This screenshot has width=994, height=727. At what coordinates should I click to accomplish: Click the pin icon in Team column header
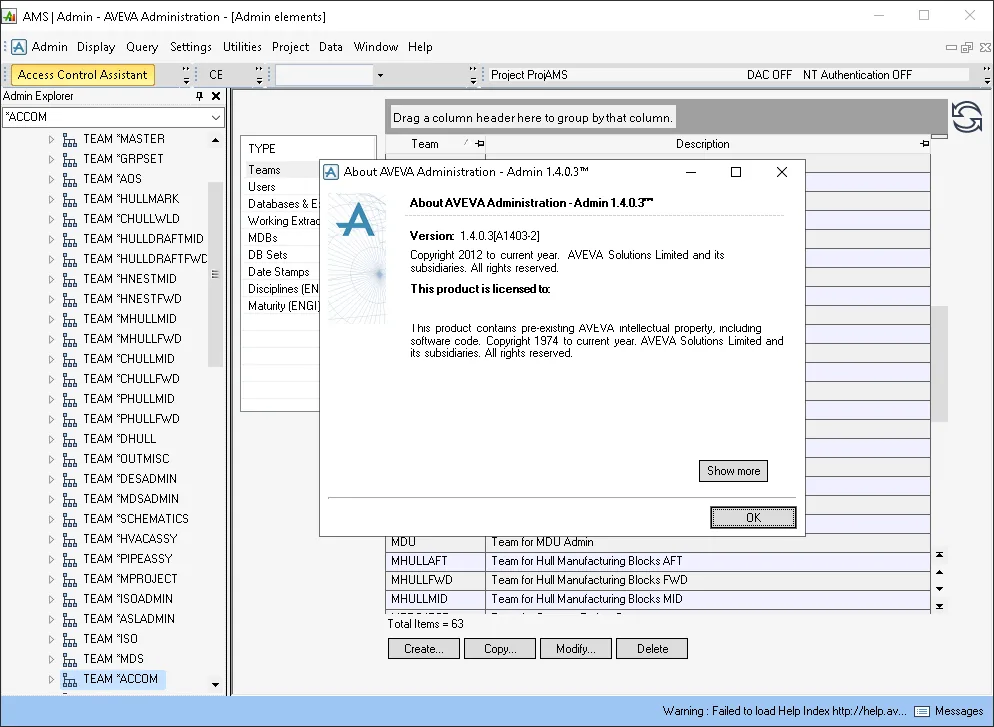tap(480, 144)
